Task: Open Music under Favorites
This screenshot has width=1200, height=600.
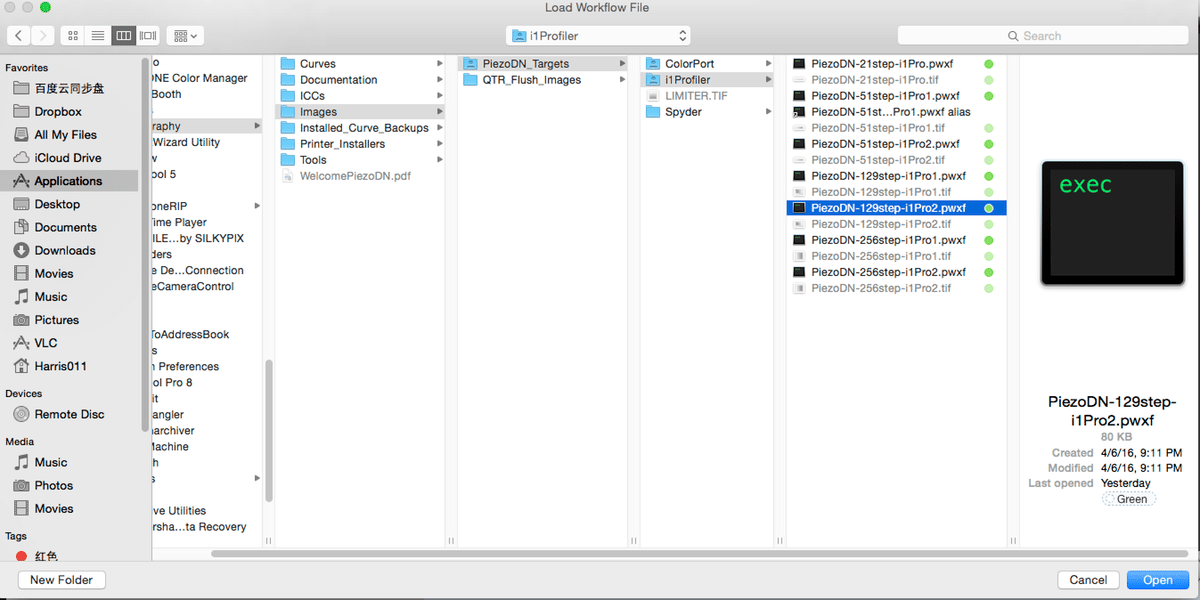Action: tap(51, 297)
